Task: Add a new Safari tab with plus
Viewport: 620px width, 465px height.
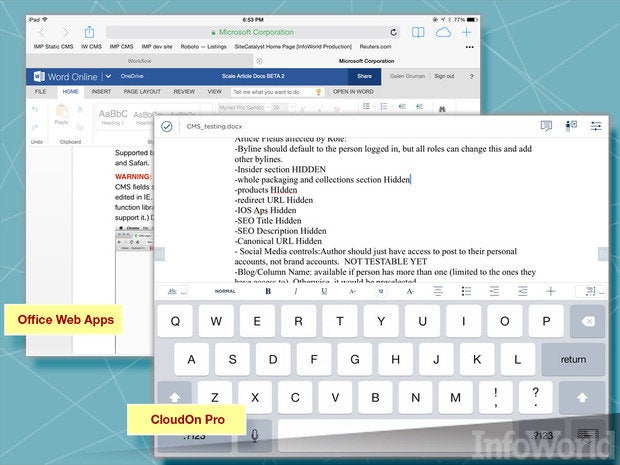Action: (x=467, y=32)
